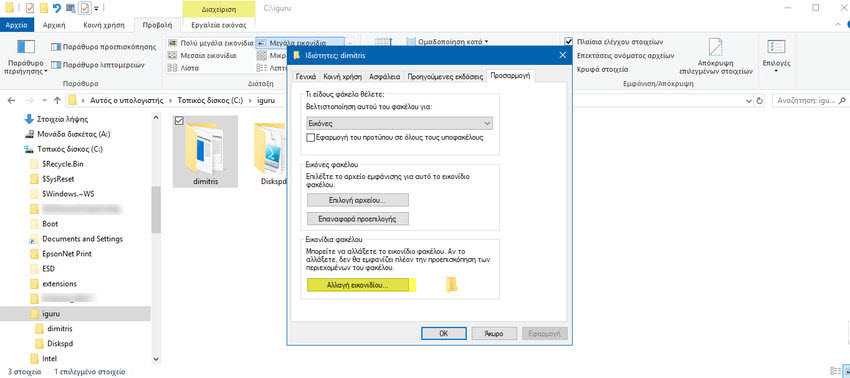Select $Recycle.Bin folder in tree

(x=57, y=164)
